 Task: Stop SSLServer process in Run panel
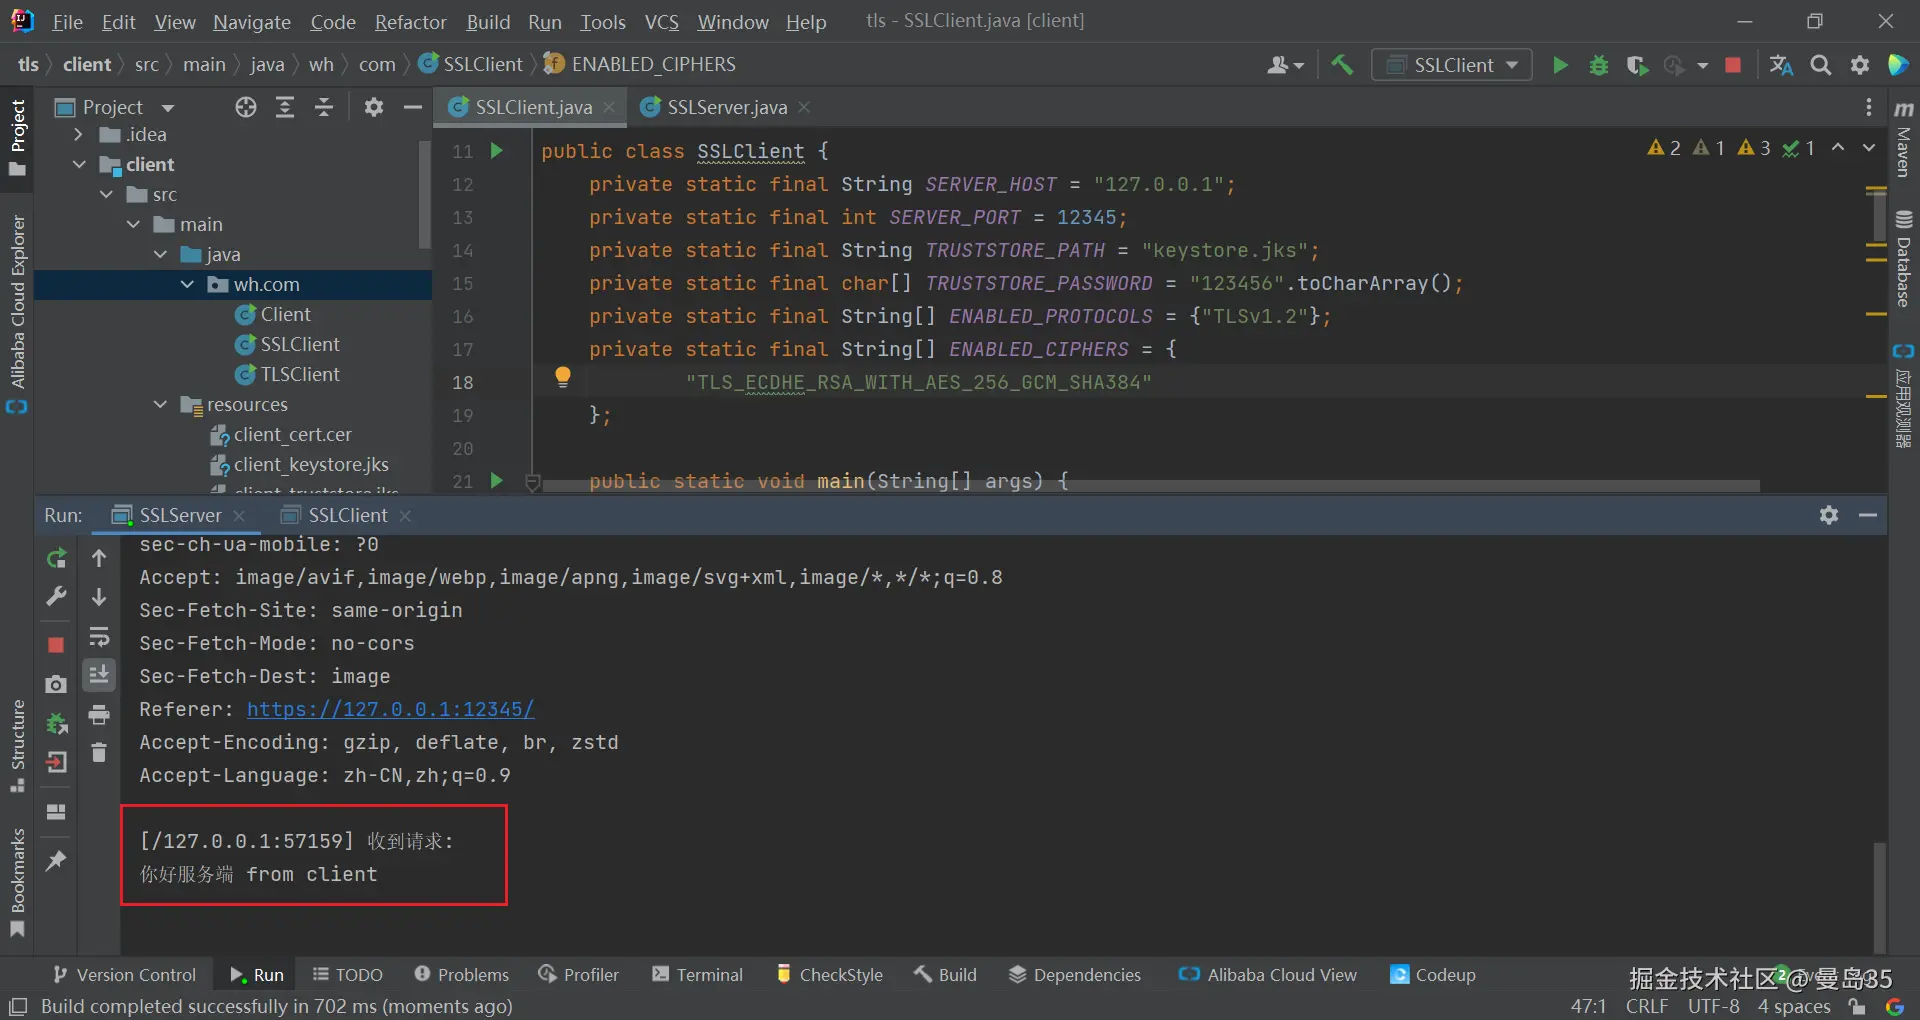(56, 645)
